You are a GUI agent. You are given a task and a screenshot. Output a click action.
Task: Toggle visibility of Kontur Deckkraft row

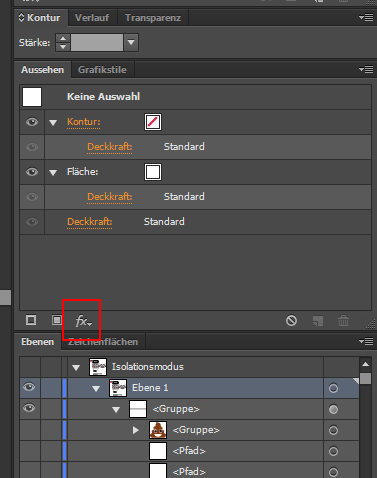point(32,147)
